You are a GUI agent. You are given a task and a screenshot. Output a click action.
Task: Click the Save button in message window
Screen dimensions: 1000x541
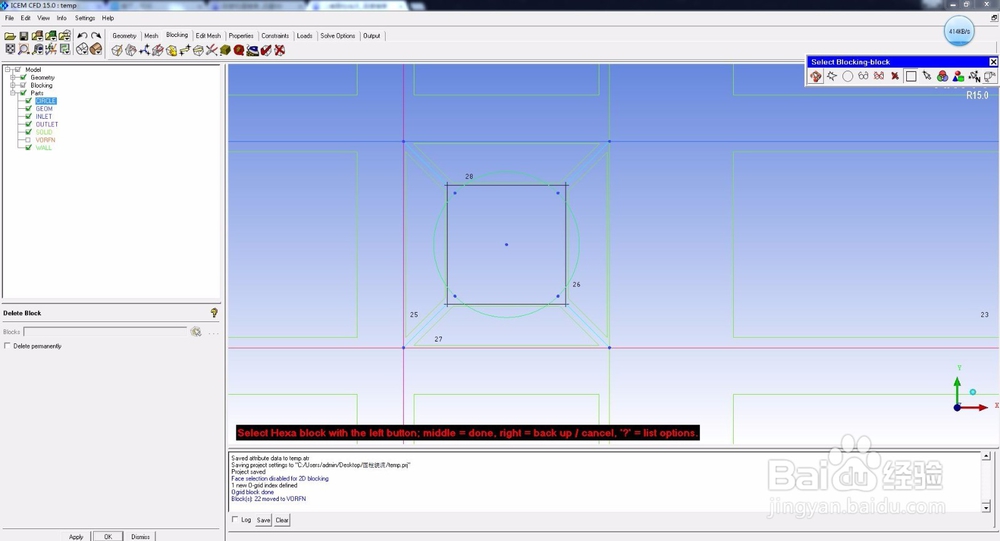point(263,520)
